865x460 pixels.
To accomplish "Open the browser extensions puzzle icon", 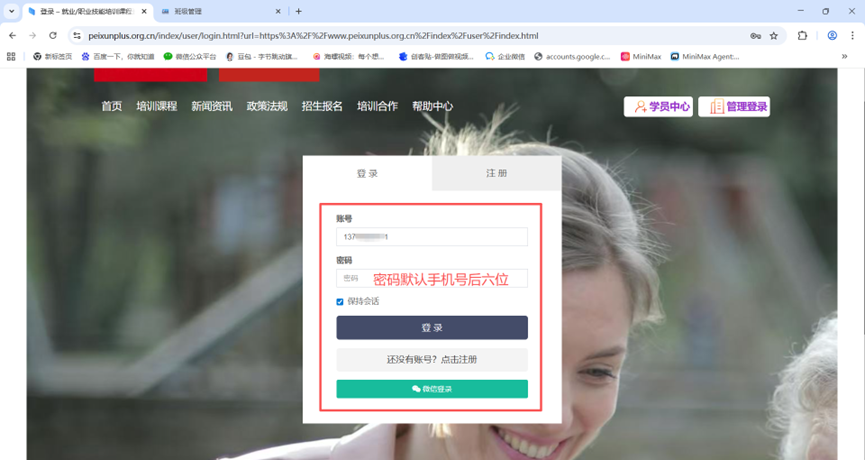I will click(802, 35).
